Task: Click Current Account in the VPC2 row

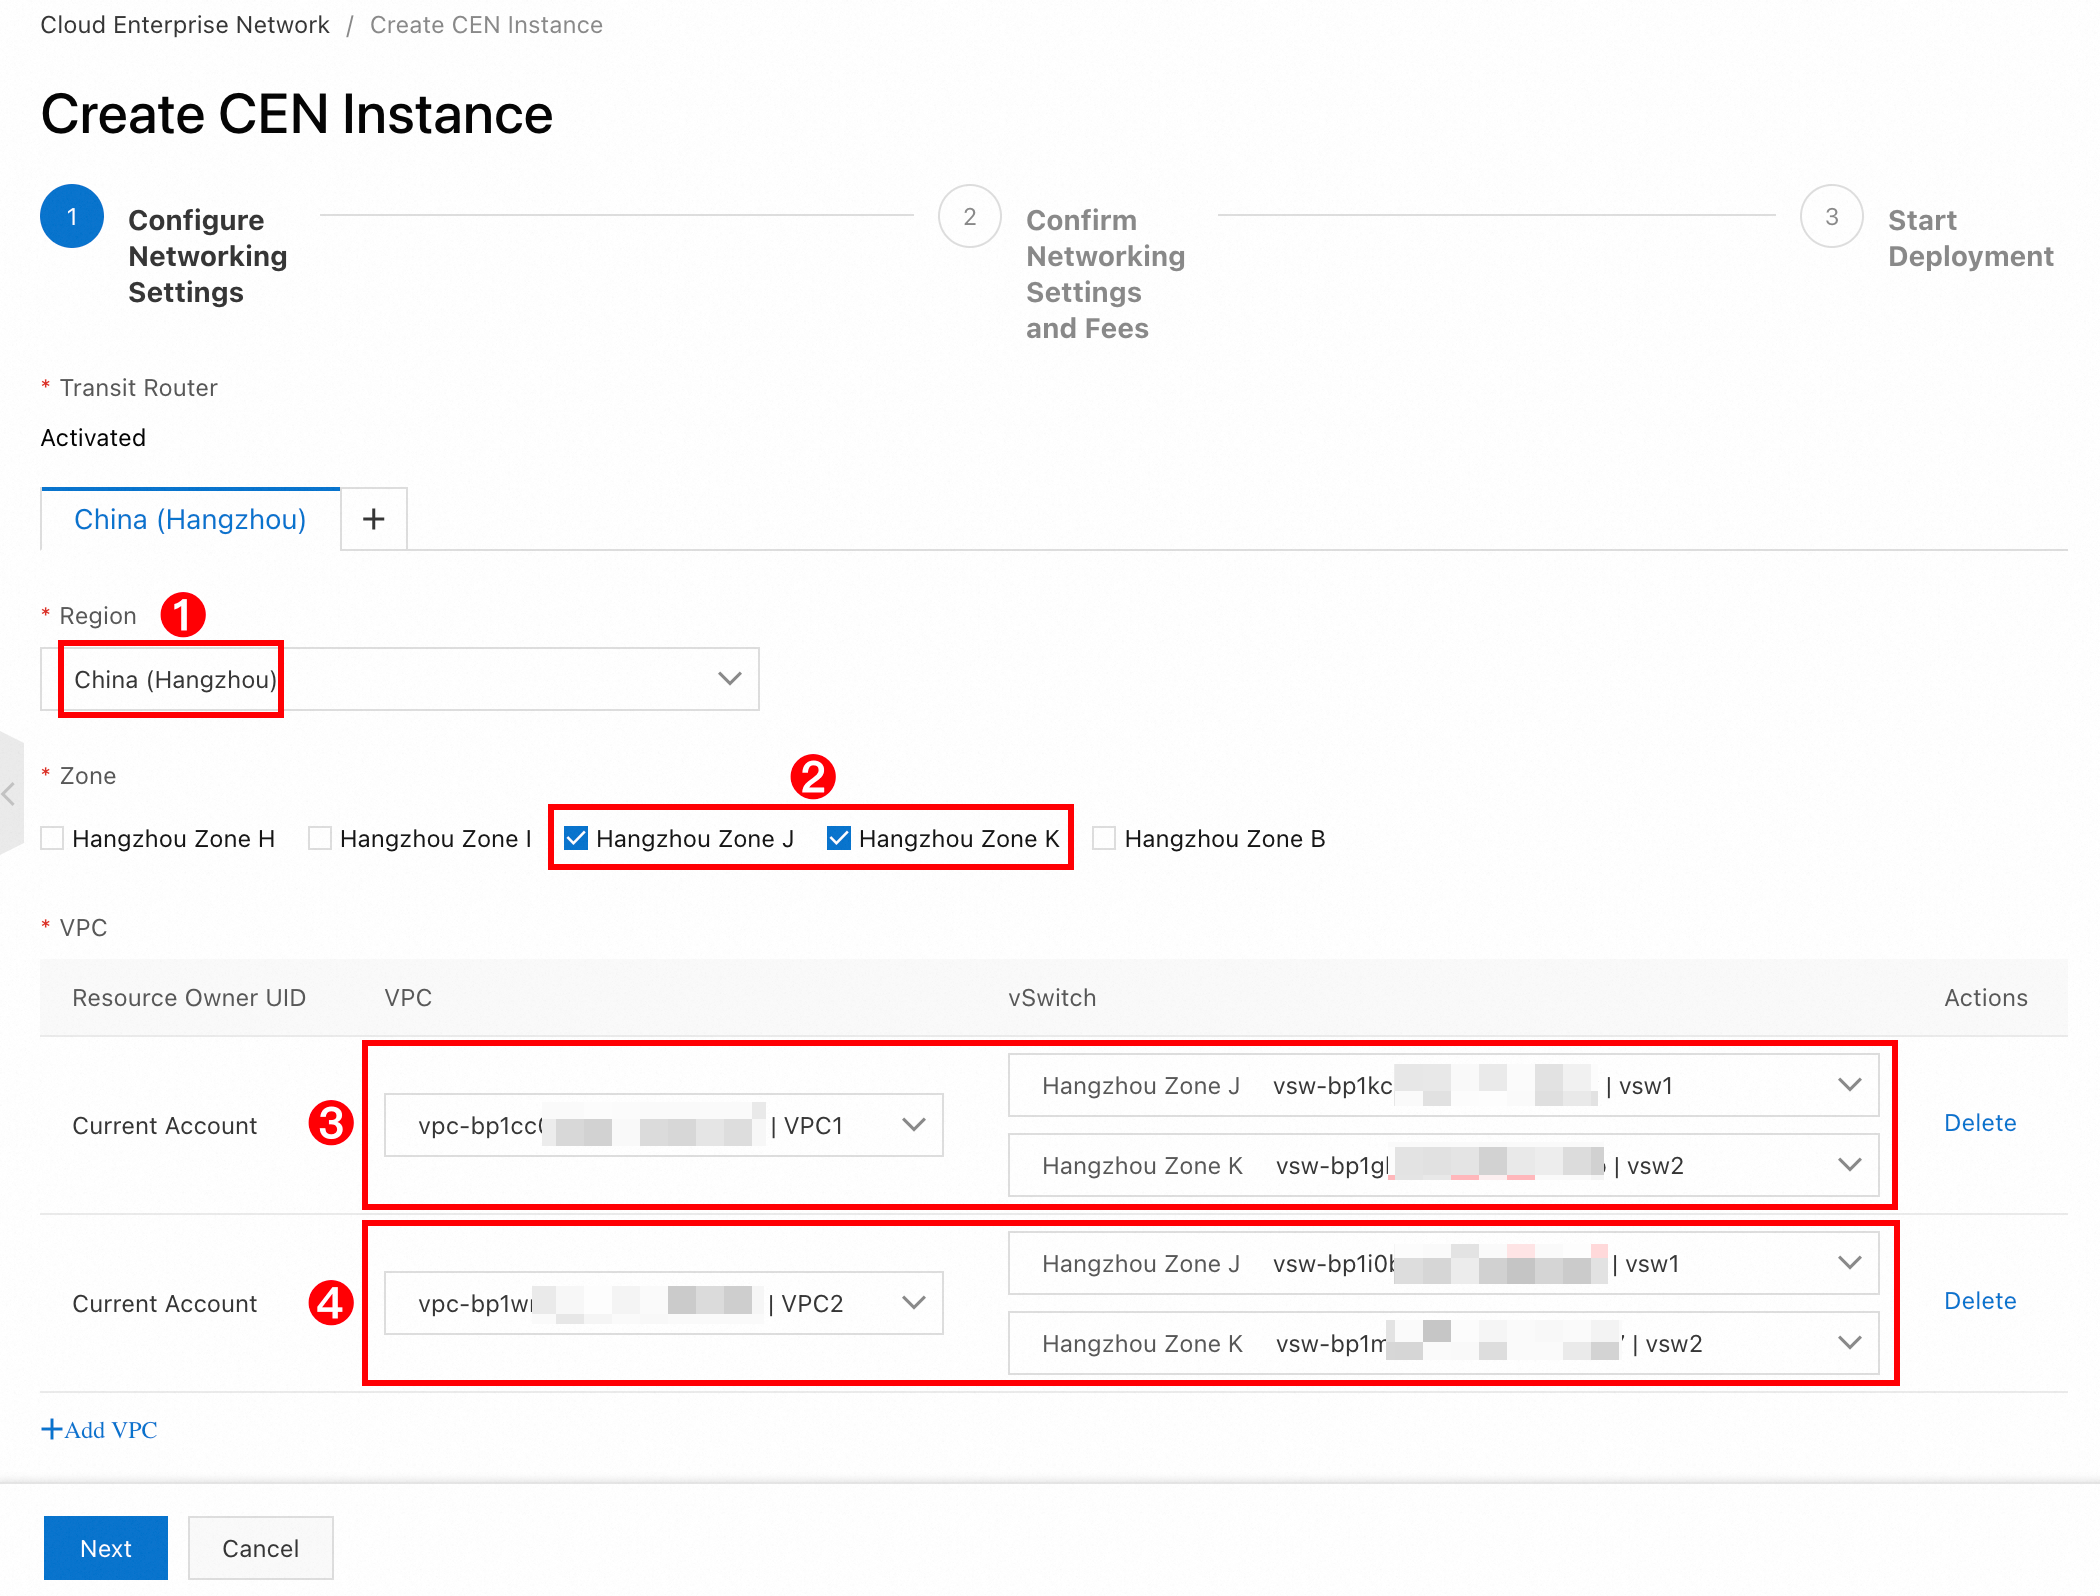Action: pyautogui.click(x=165, y=1304)
